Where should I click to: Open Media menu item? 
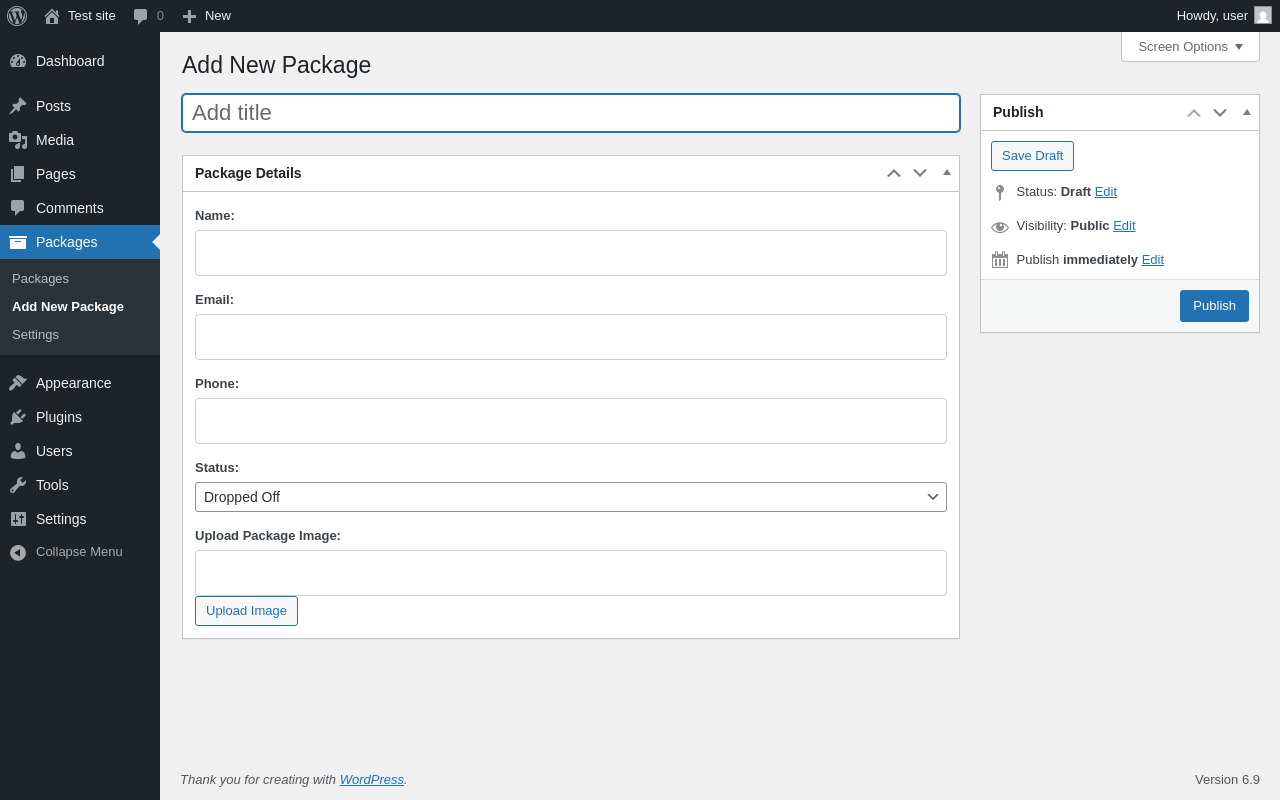point(80,140)
